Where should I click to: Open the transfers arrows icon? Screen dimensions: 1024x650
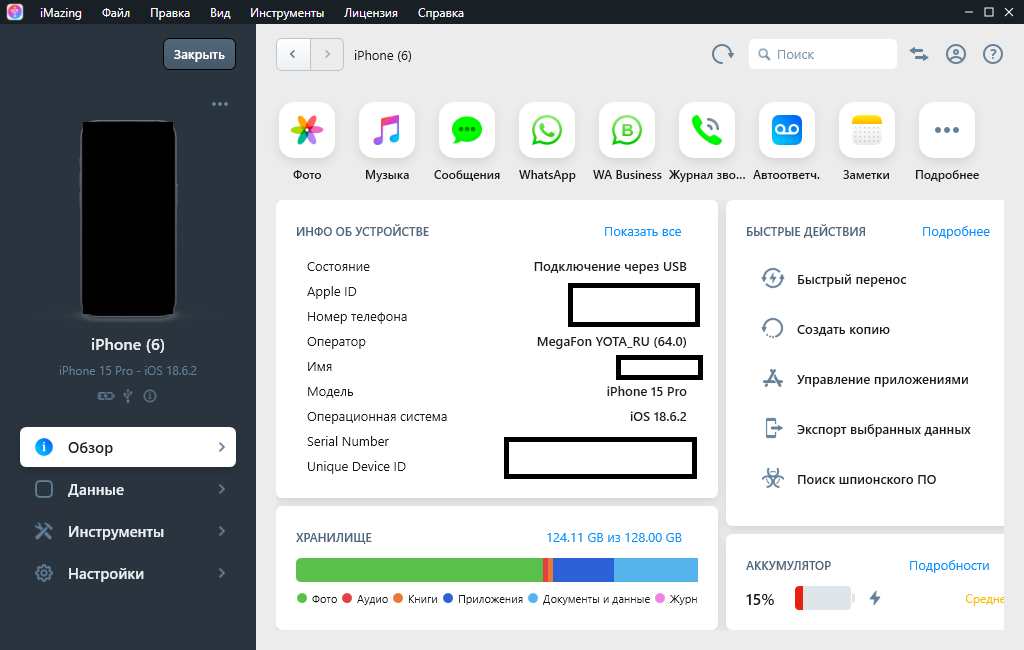919,54
